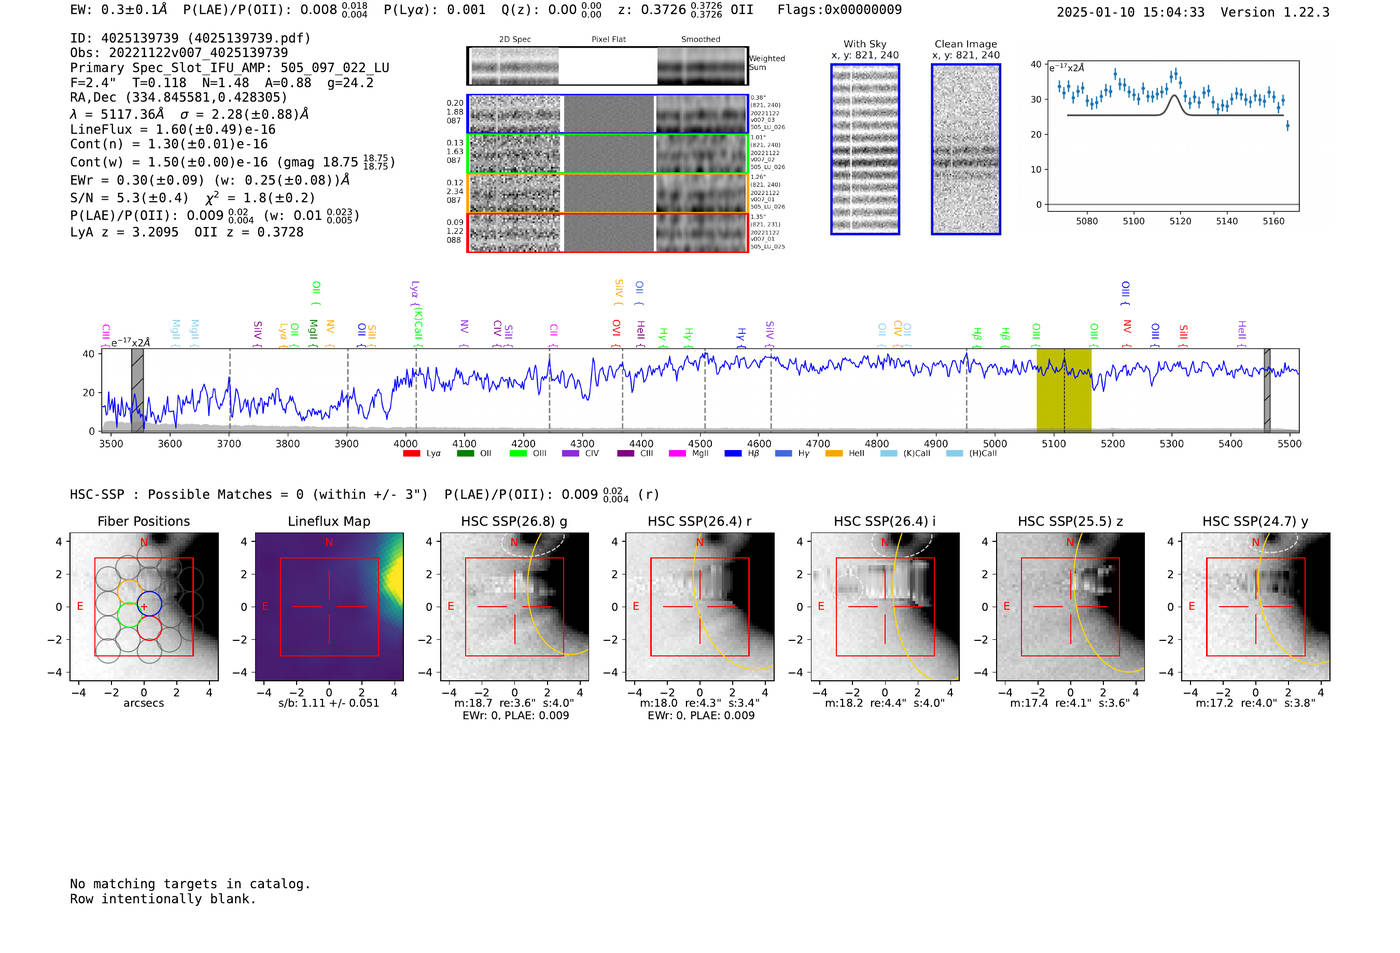This screenshot has height=953, width=1400.
Task: Click the Clean Image cutout
Action: [x=966, y=149]
